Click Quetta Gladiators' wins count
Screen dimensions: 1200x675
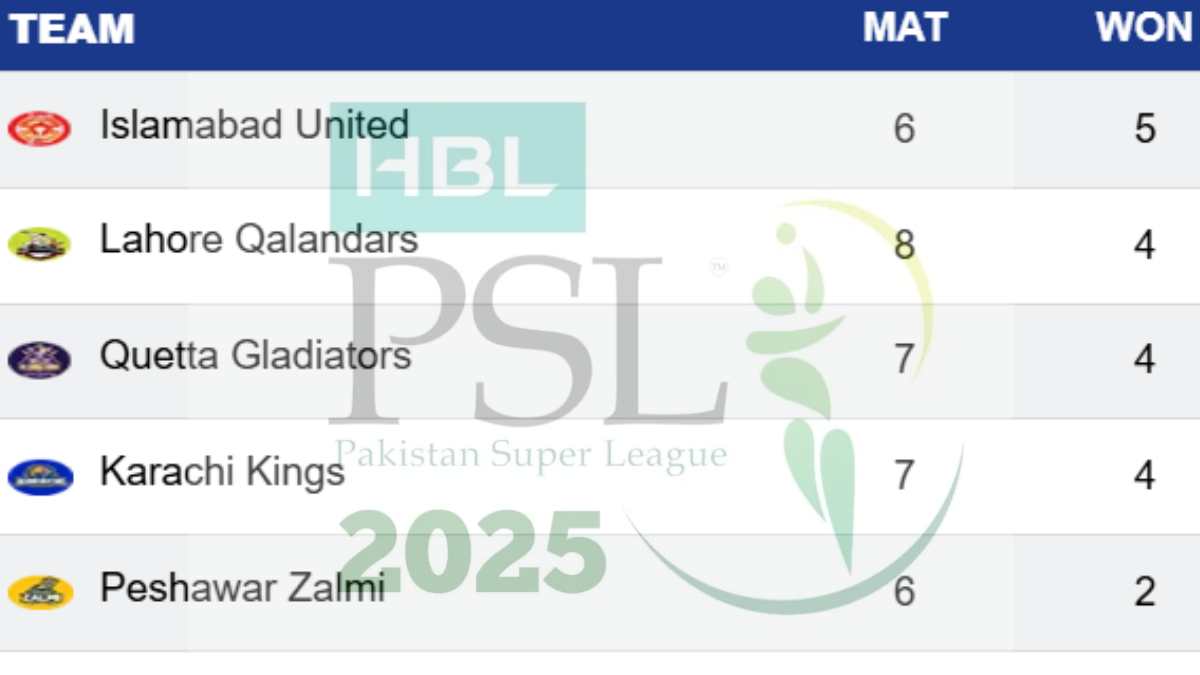coord(1145,359)
